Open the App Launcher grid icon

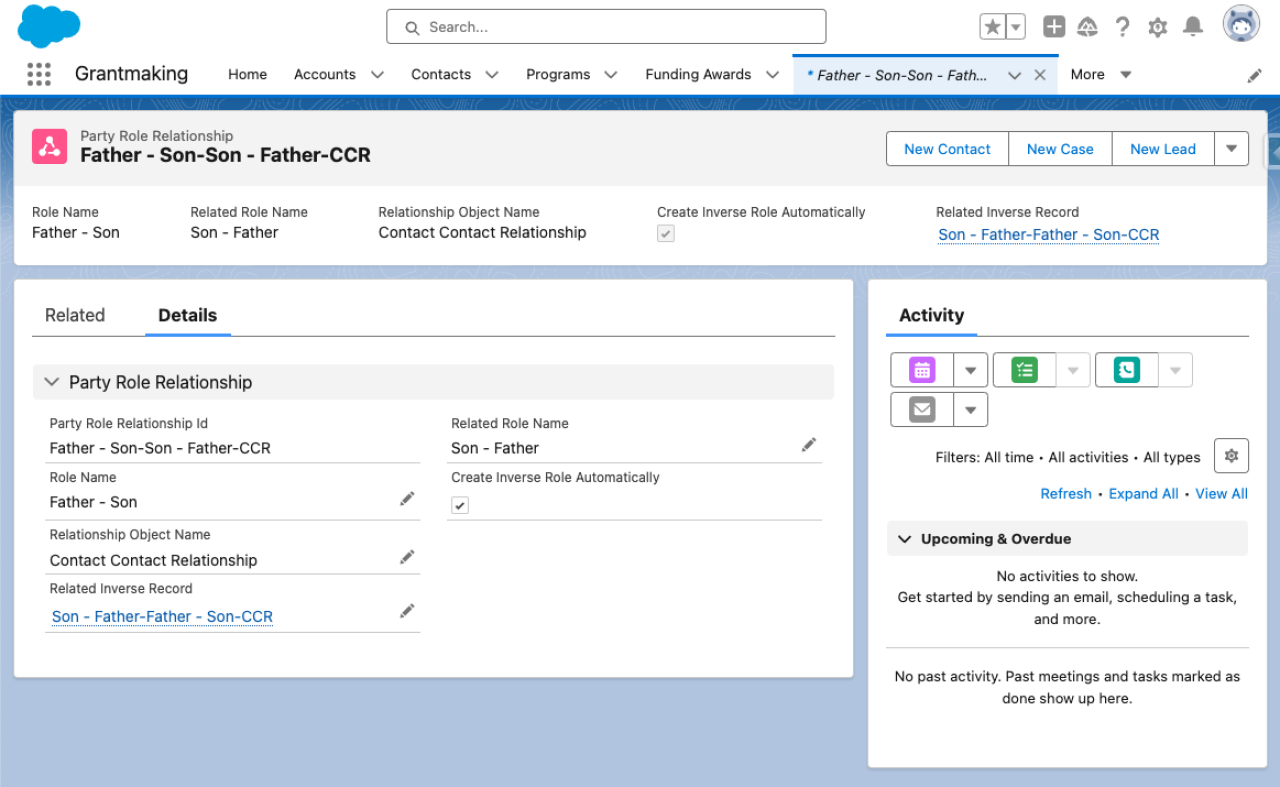coord(39,74)
